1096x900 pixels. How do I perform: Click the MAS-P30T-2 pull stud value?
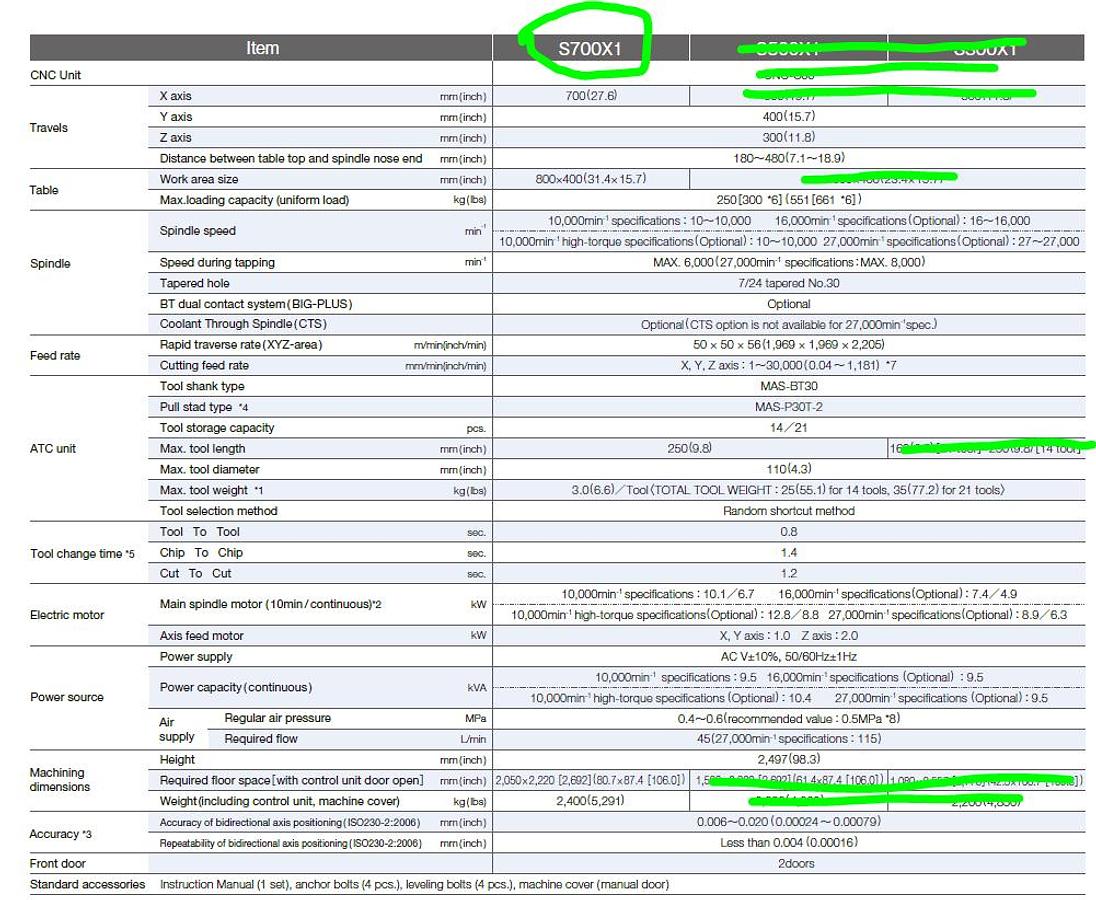tap(788, 407)
